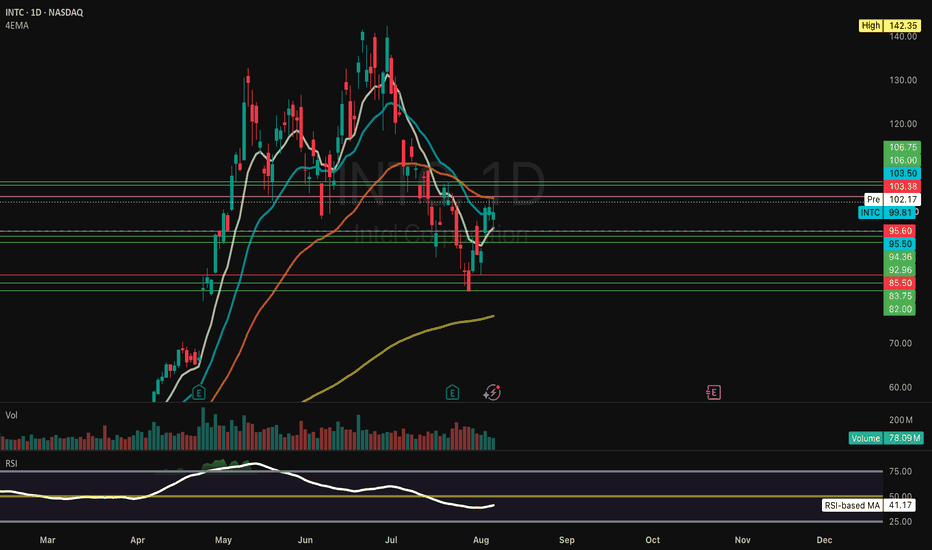Viewport: 932px width, 550px height.
Task: Select the 82.00 green price level label
Action: pyautogui.click(x=899, y=309)
